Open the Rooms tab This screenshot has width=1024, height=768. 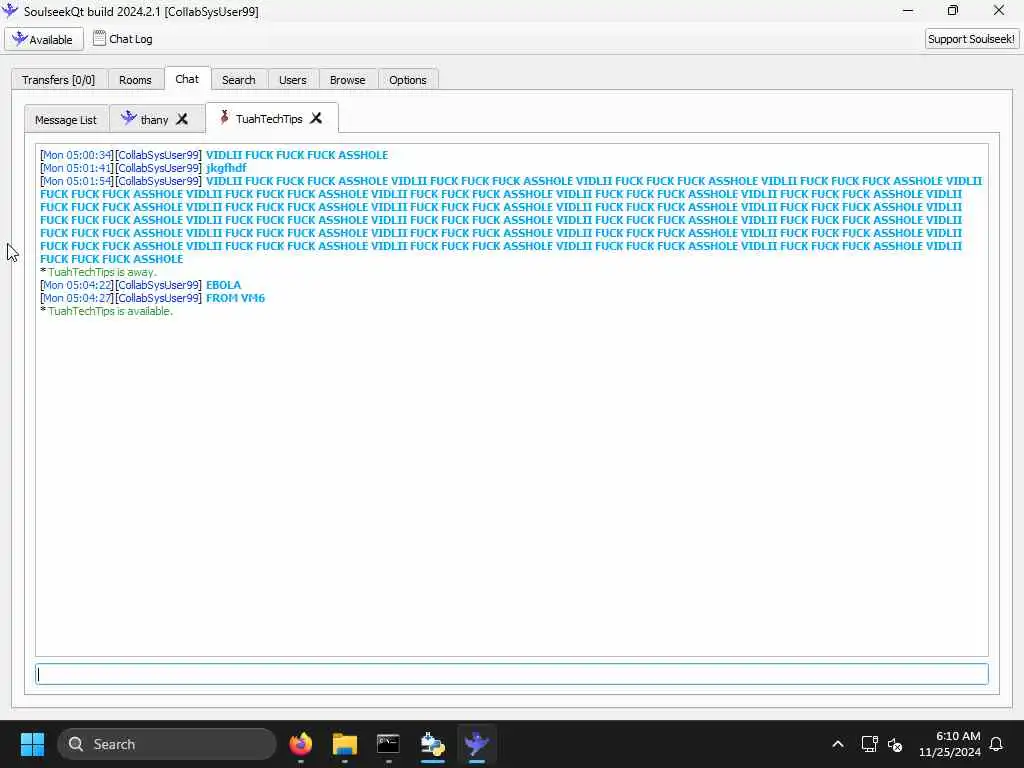pos(135,80)
